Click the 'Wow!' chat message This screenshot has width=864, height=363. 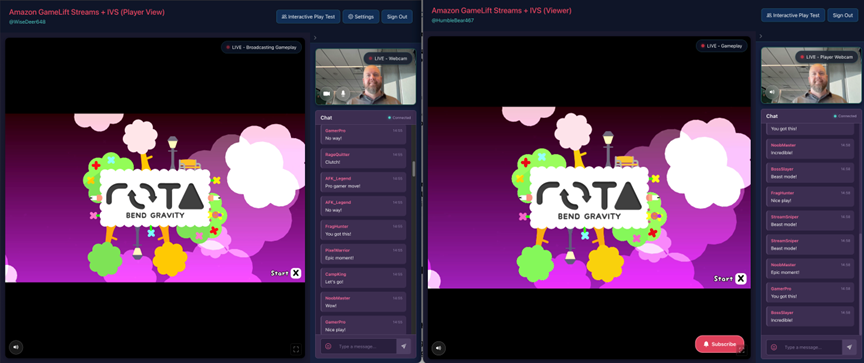point(331,306)
